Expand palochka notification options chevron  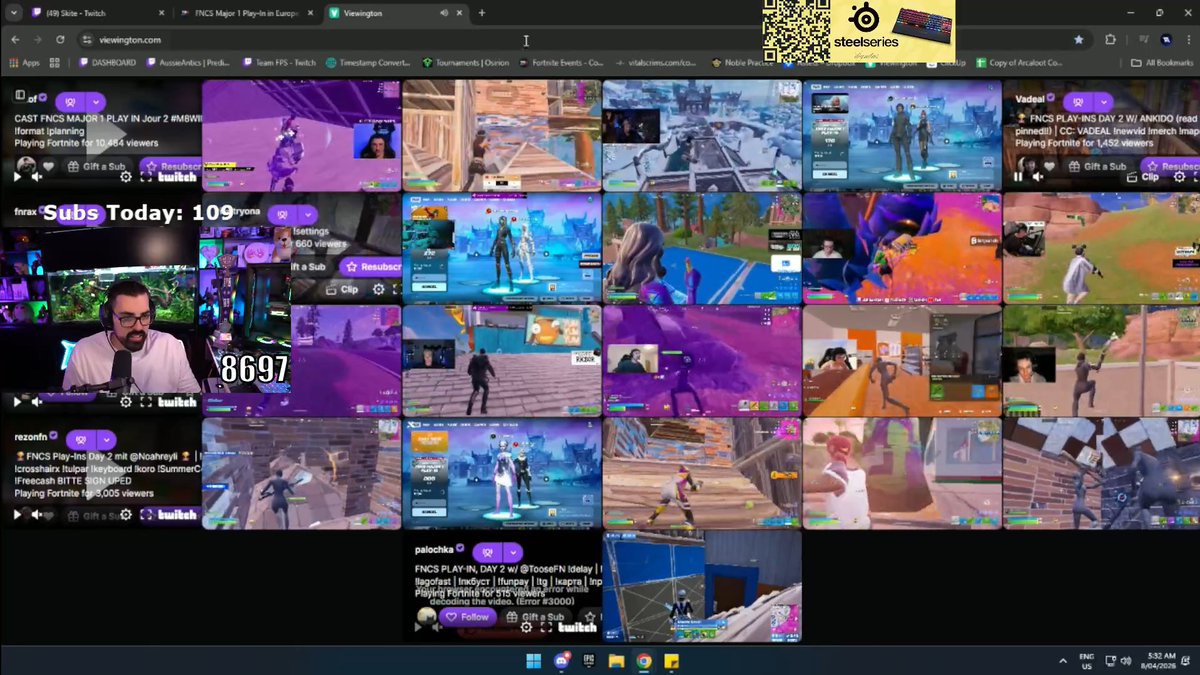click(x=512, y=552)
